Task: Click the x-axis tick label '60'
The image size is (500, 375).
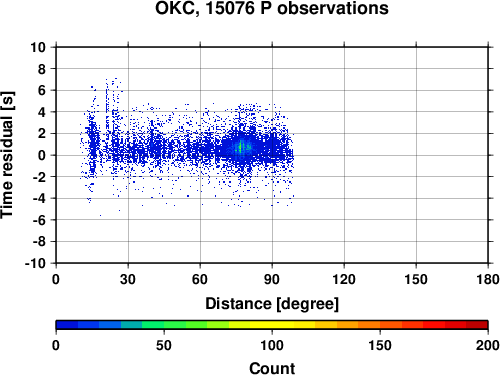Action: tap(200, 279)
